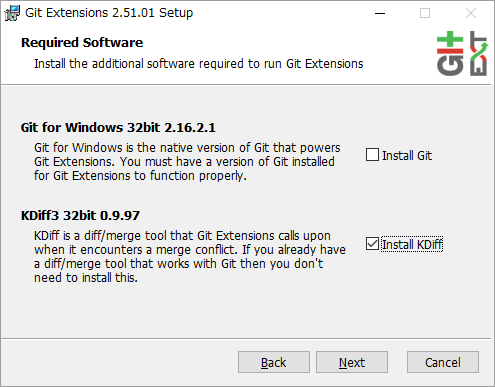Minimize the Setup window
This screenshot has width=495, height=387.
tap(380, 13)
